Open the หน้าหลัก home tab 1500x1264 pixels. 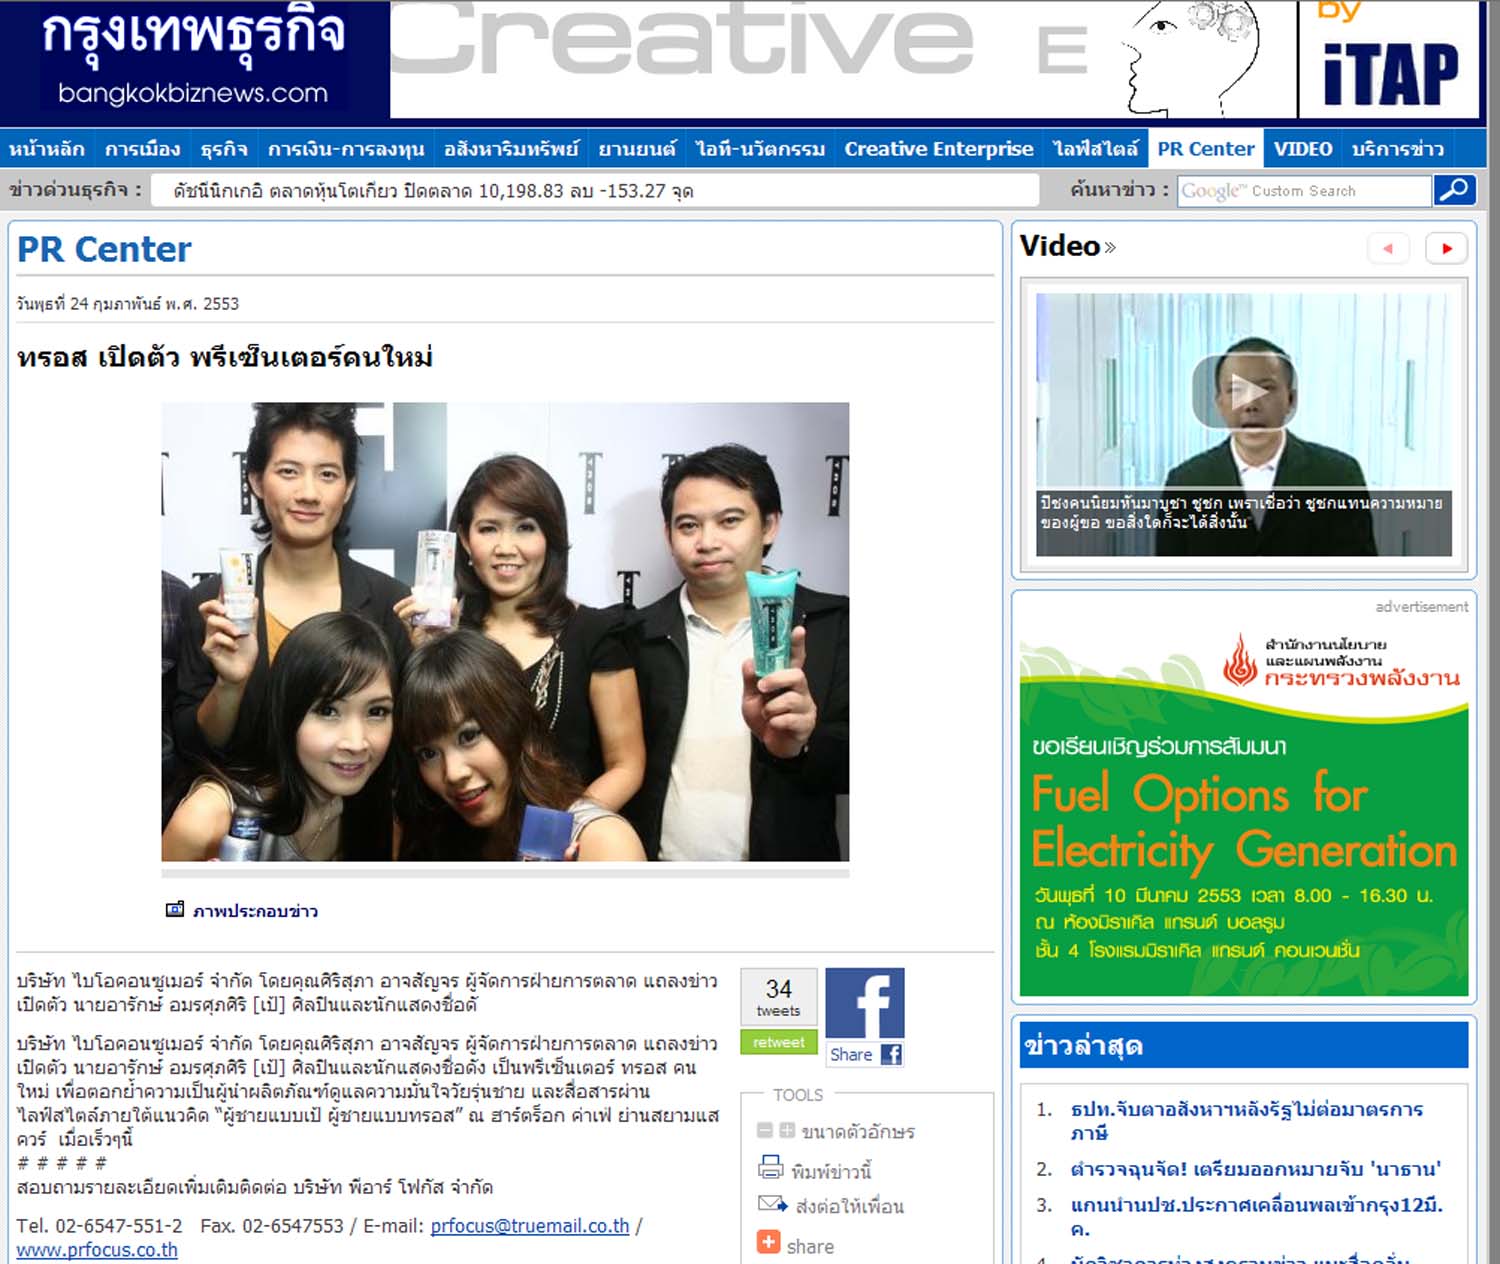coord(47,149)
